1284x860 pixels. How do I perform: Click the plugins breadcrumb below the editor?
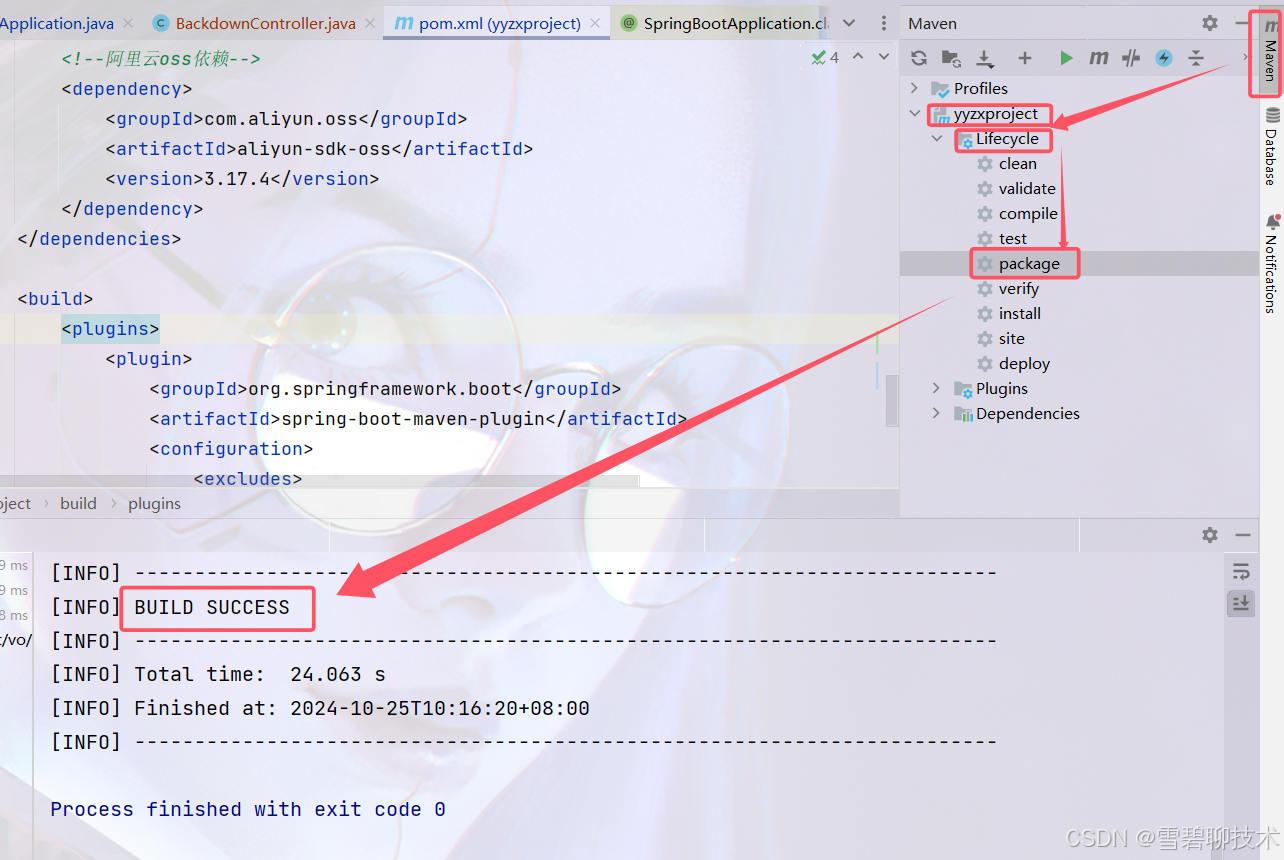coord(154,503)
